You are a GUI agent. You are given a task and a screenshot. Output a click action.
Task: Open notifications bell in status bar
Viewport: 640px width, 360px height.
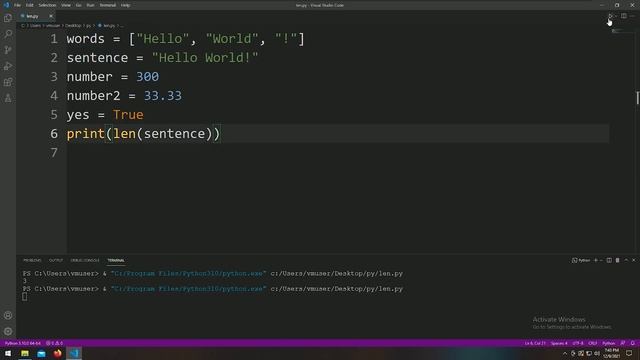633,343
